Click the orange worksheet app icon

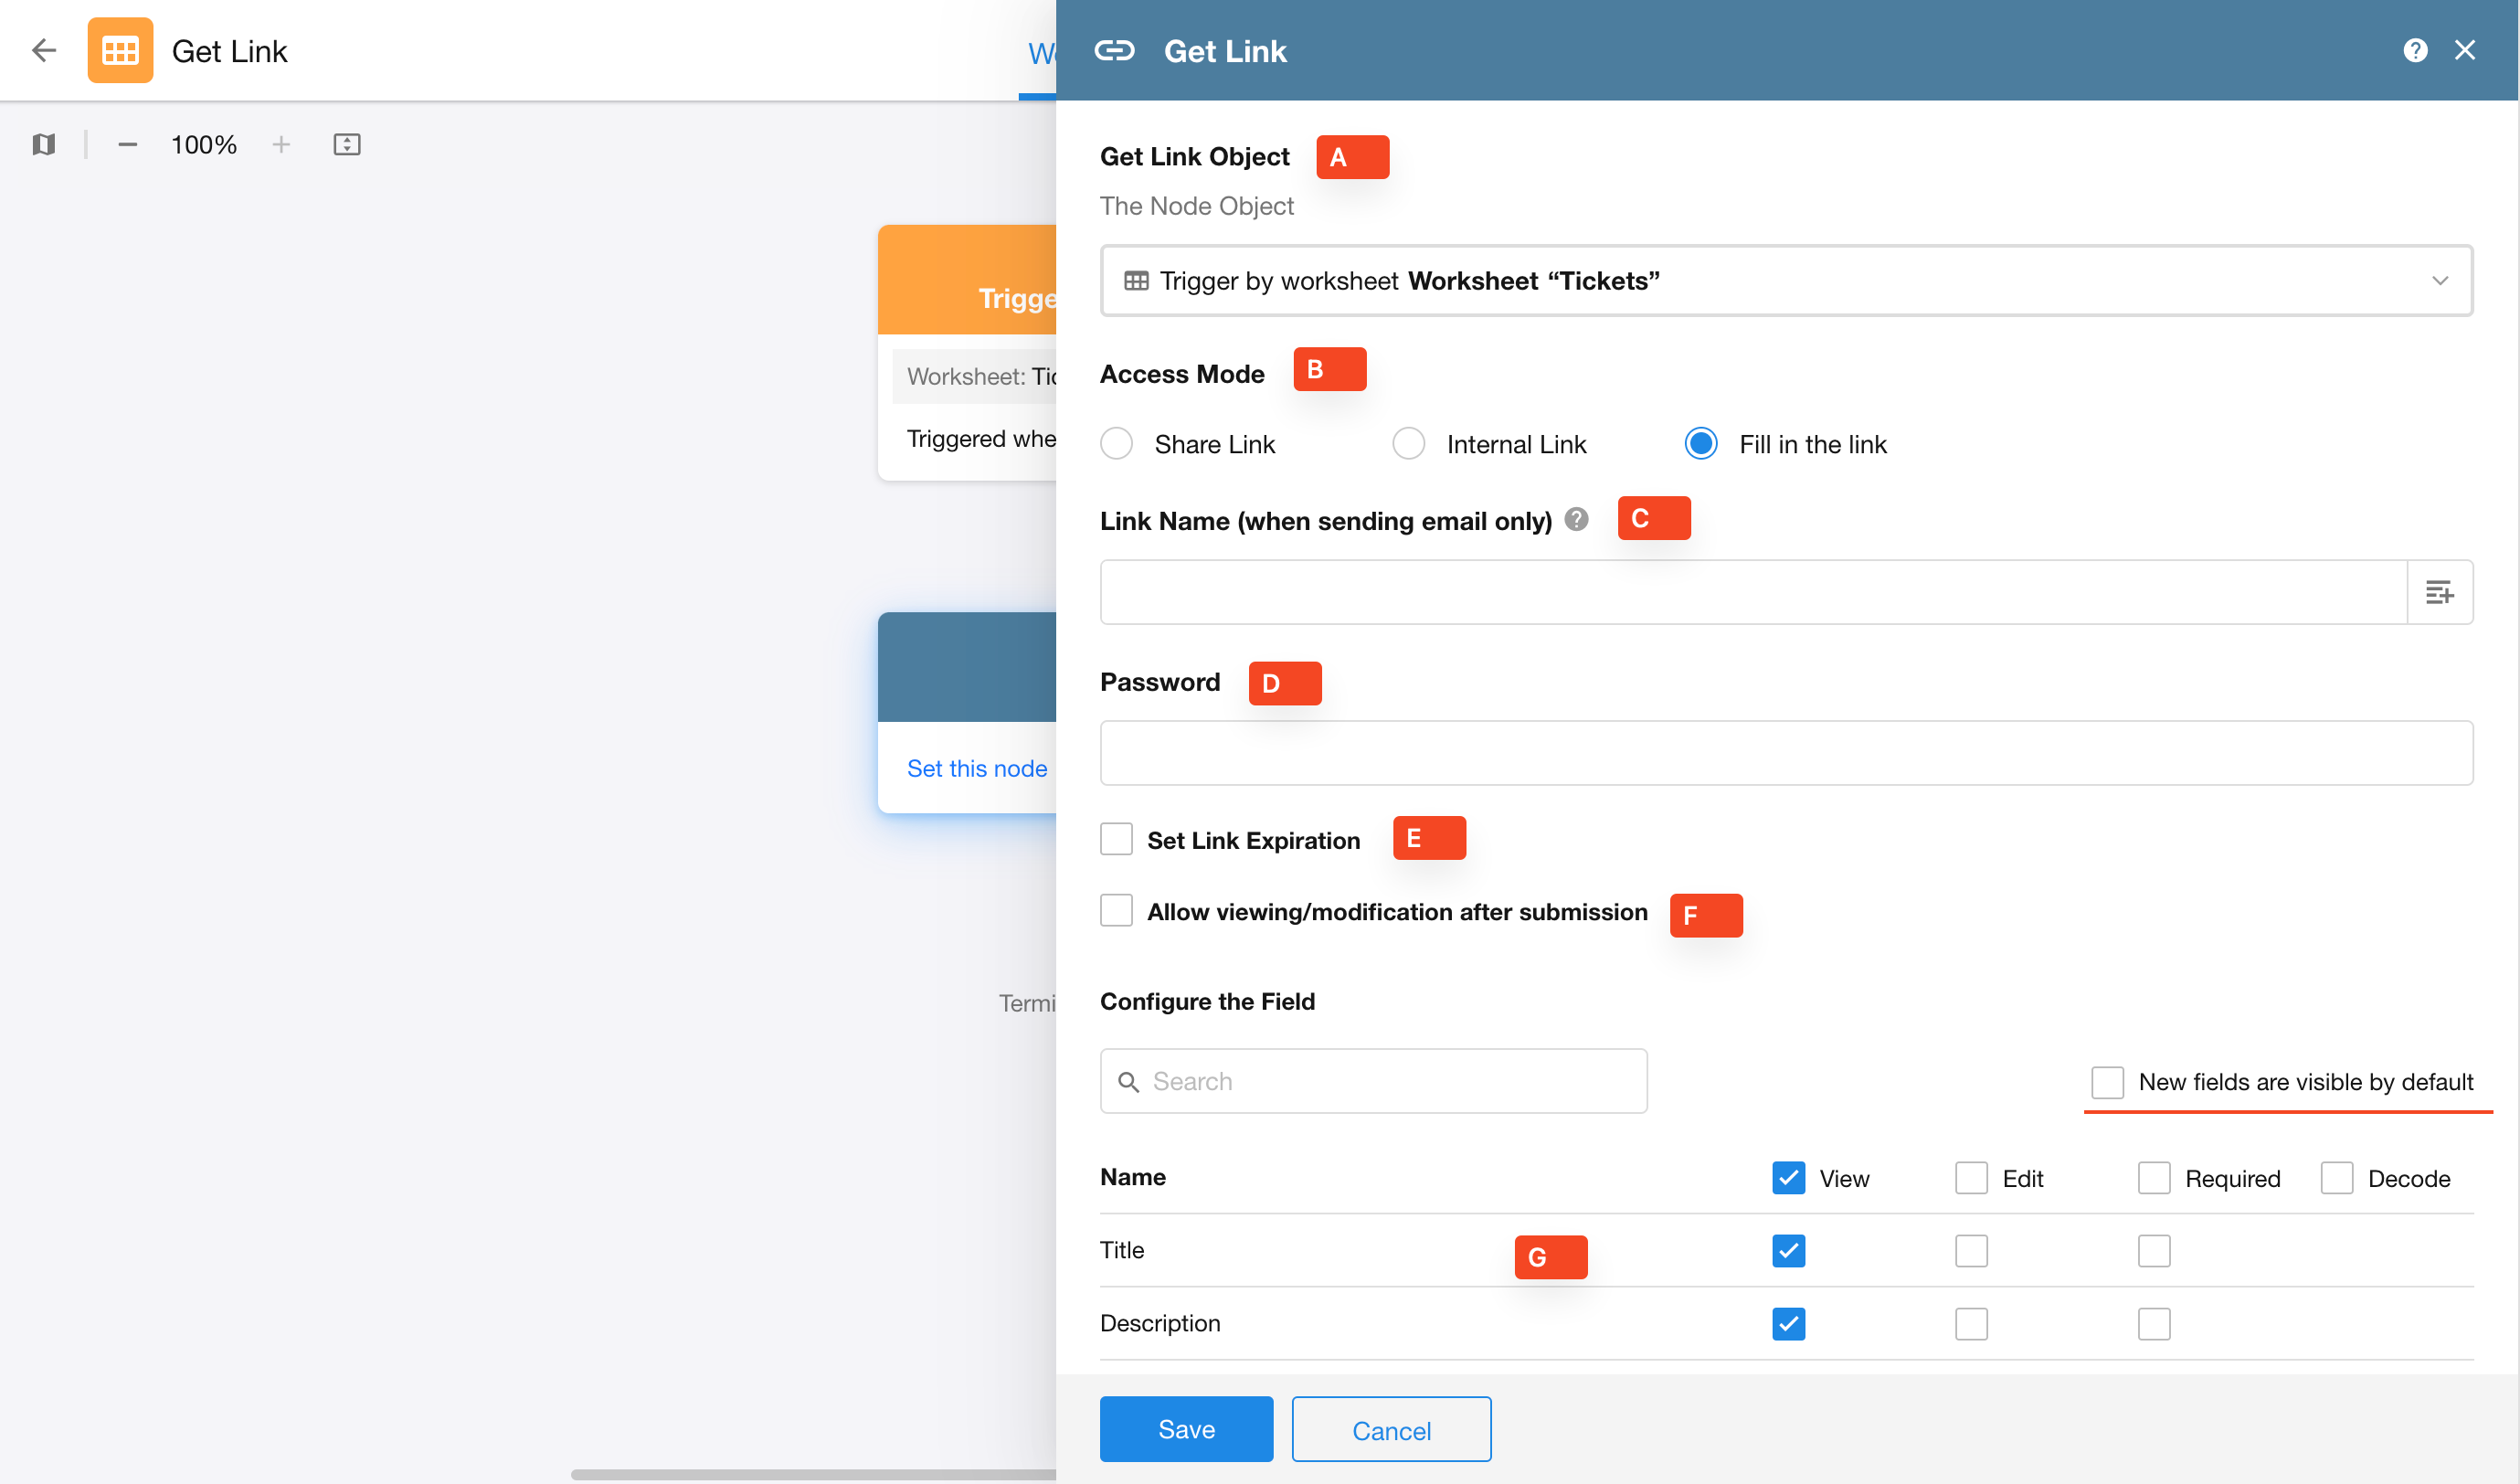pos(120,50)
